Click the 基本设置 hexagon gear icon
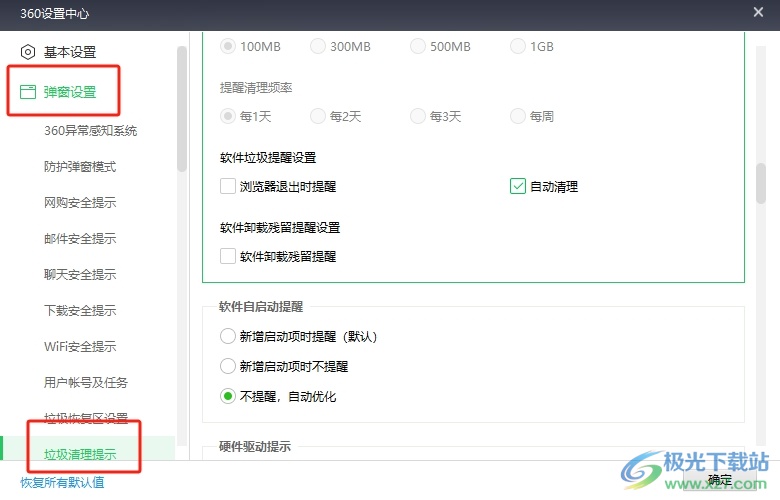This screenshot has width=780, height=500. (x=28, y=52)
